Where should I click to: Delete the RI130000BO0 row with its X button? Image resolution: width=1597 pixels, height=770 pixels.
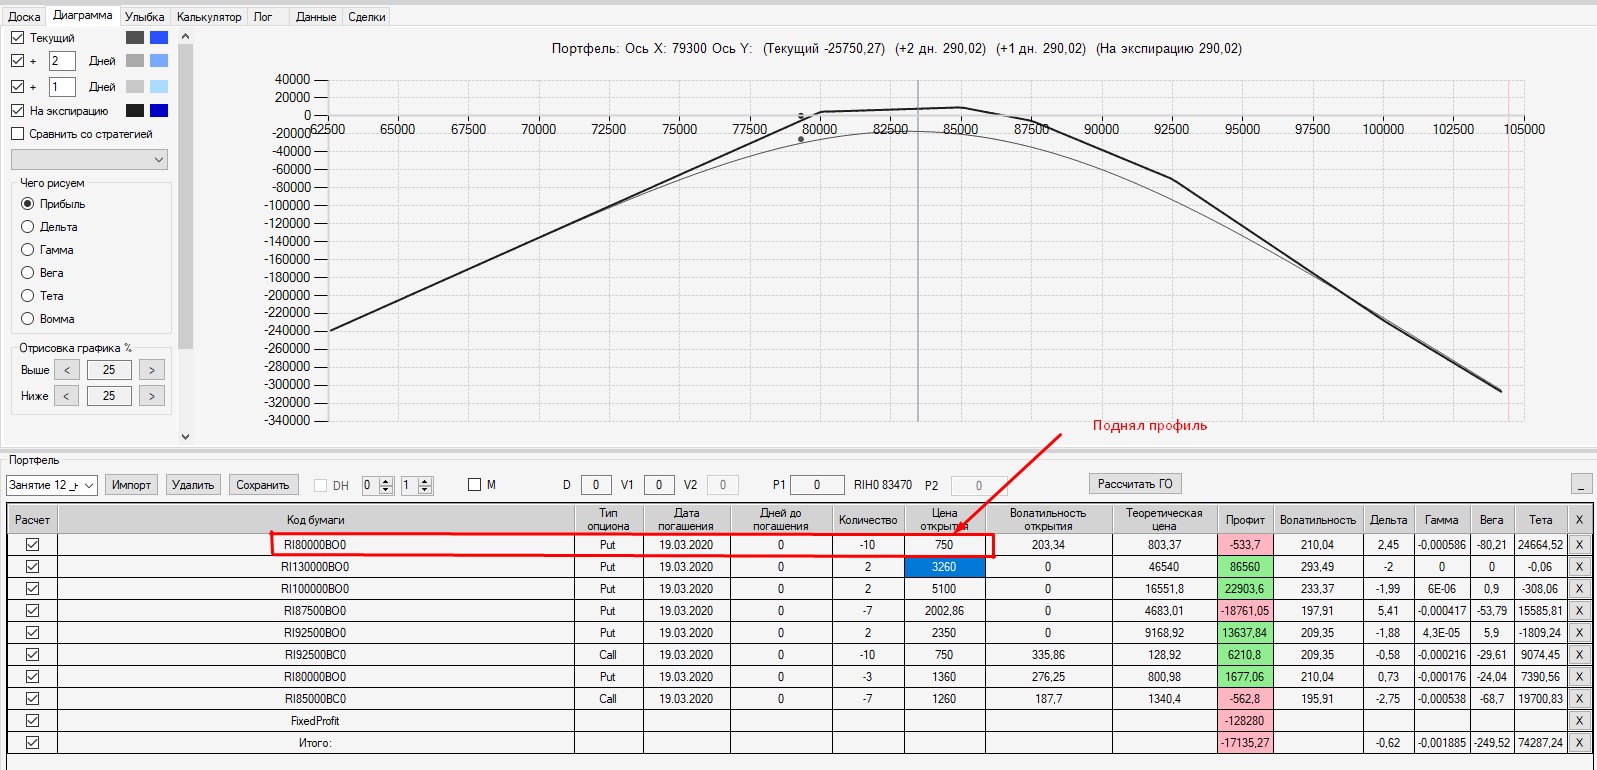click(x=1579, y=567)
